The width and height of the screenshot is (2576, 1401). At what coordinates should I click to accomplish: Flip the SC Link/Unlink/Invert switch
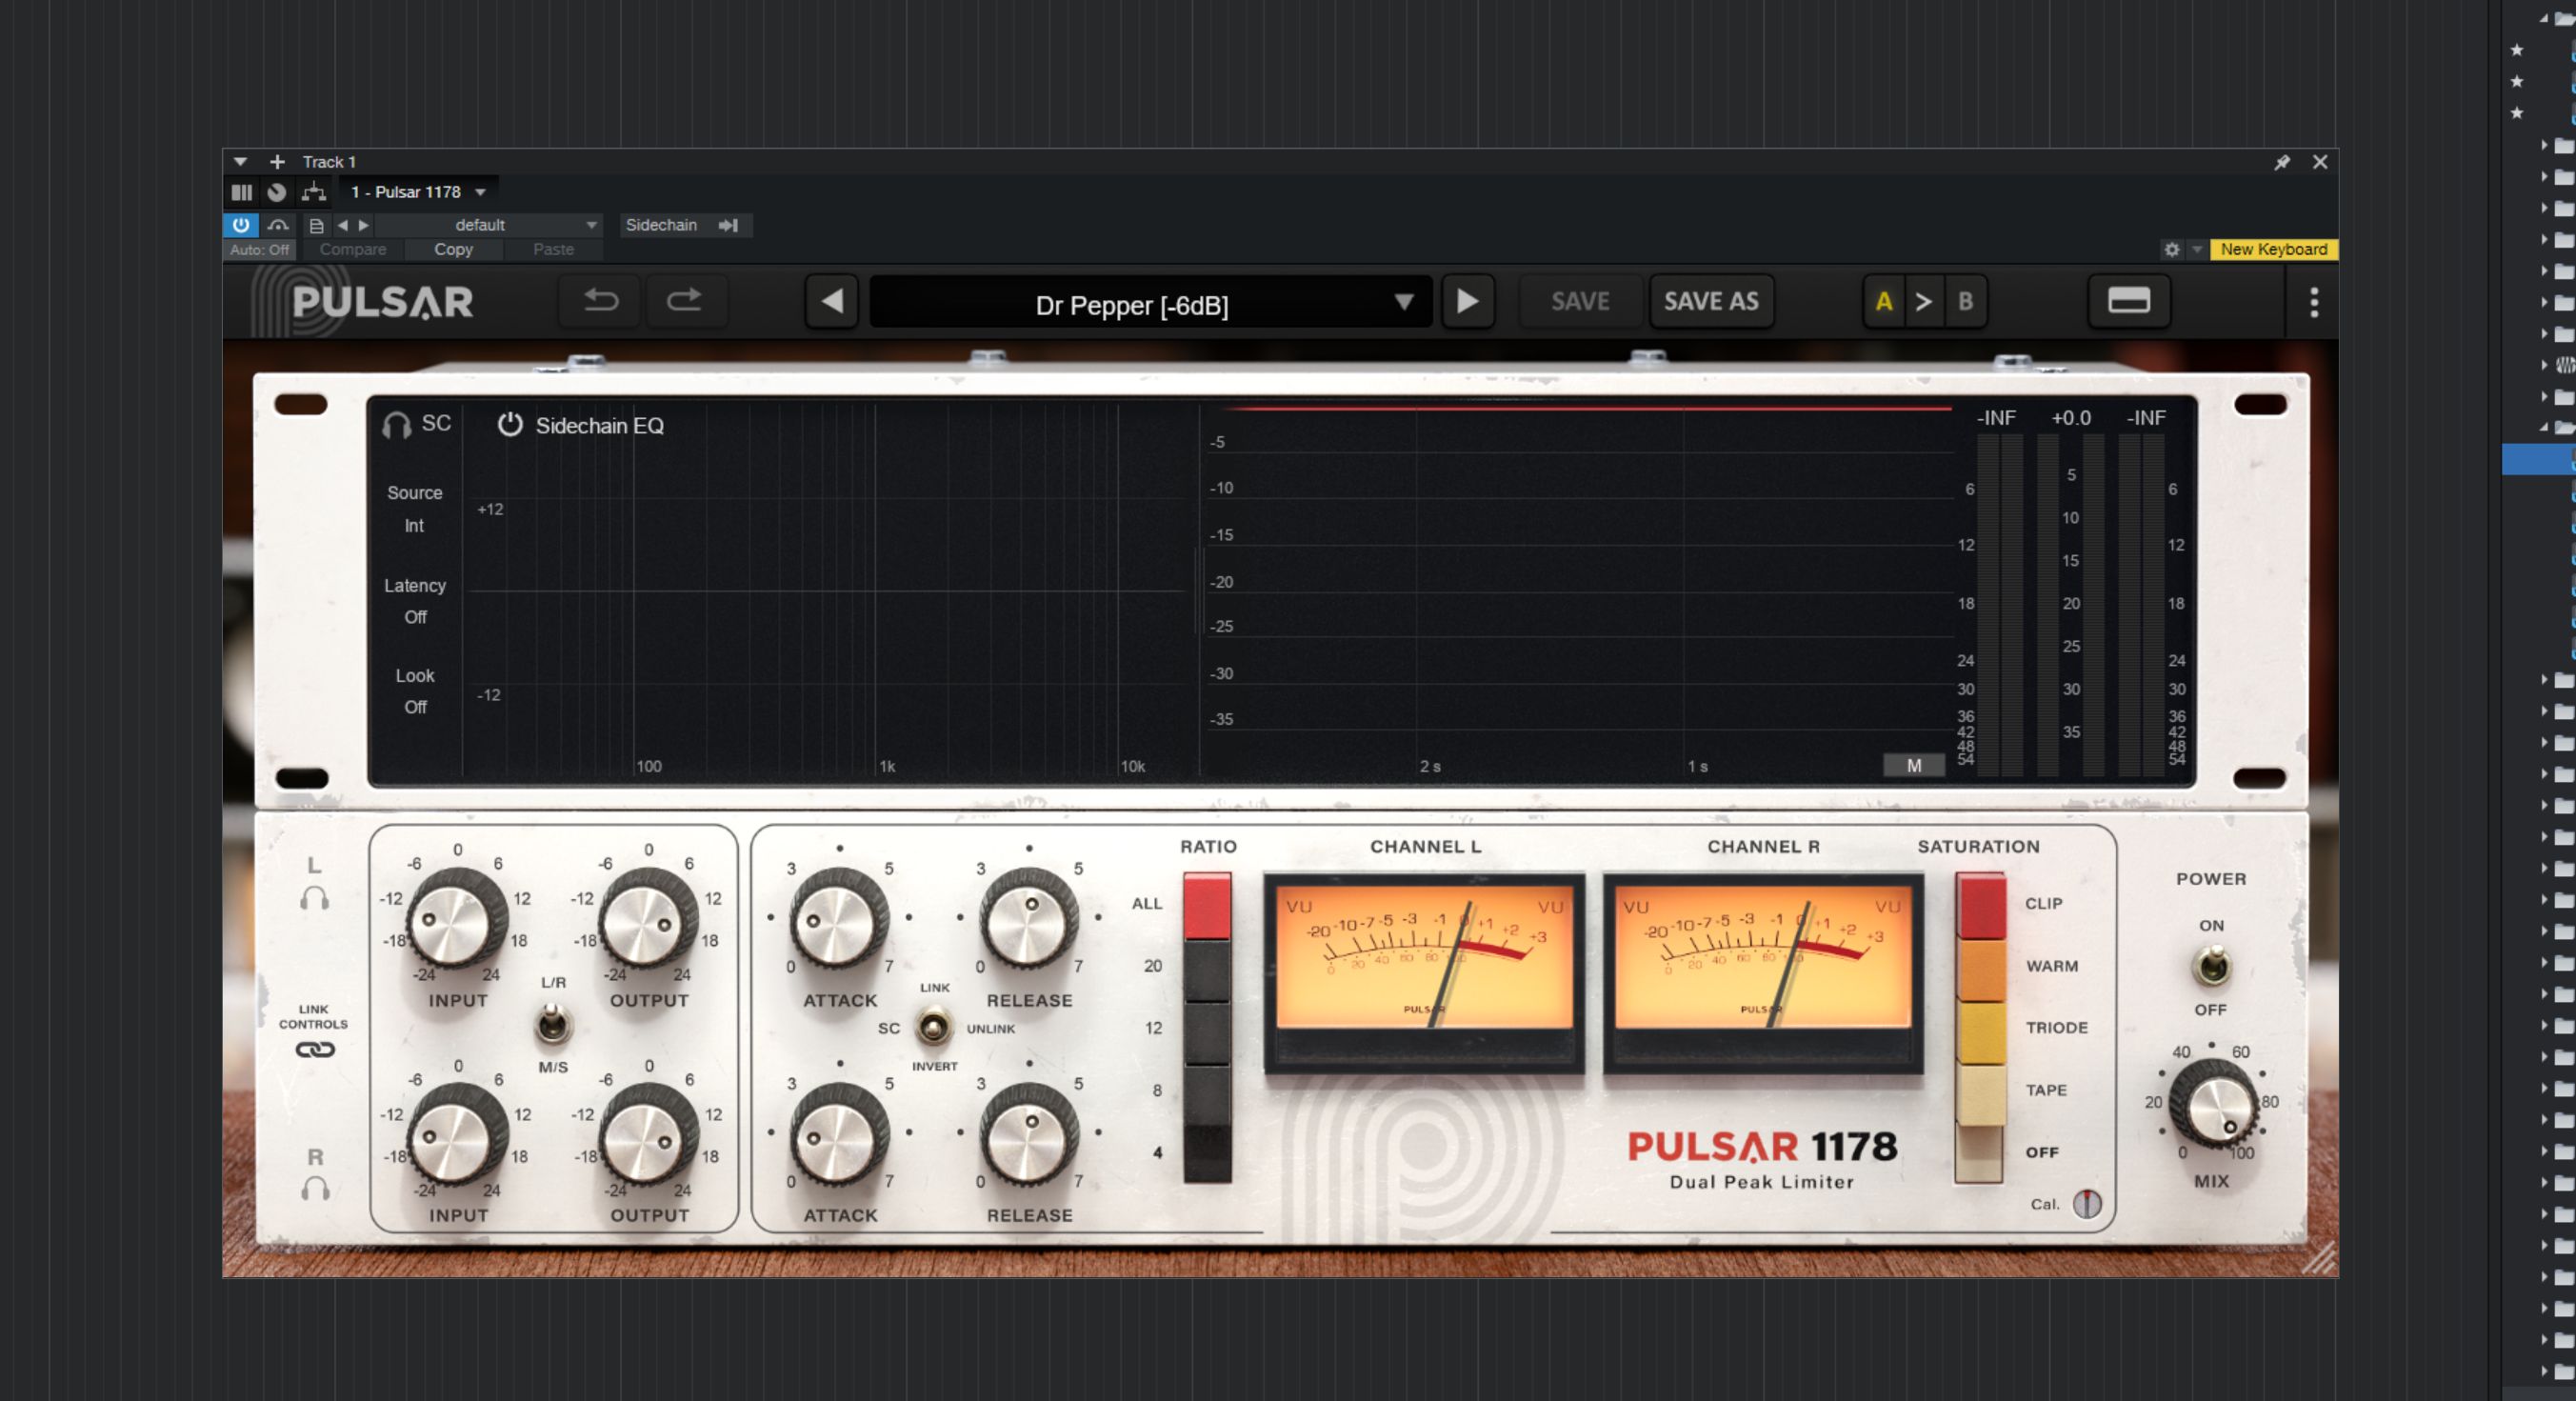tap(934, 1027)
